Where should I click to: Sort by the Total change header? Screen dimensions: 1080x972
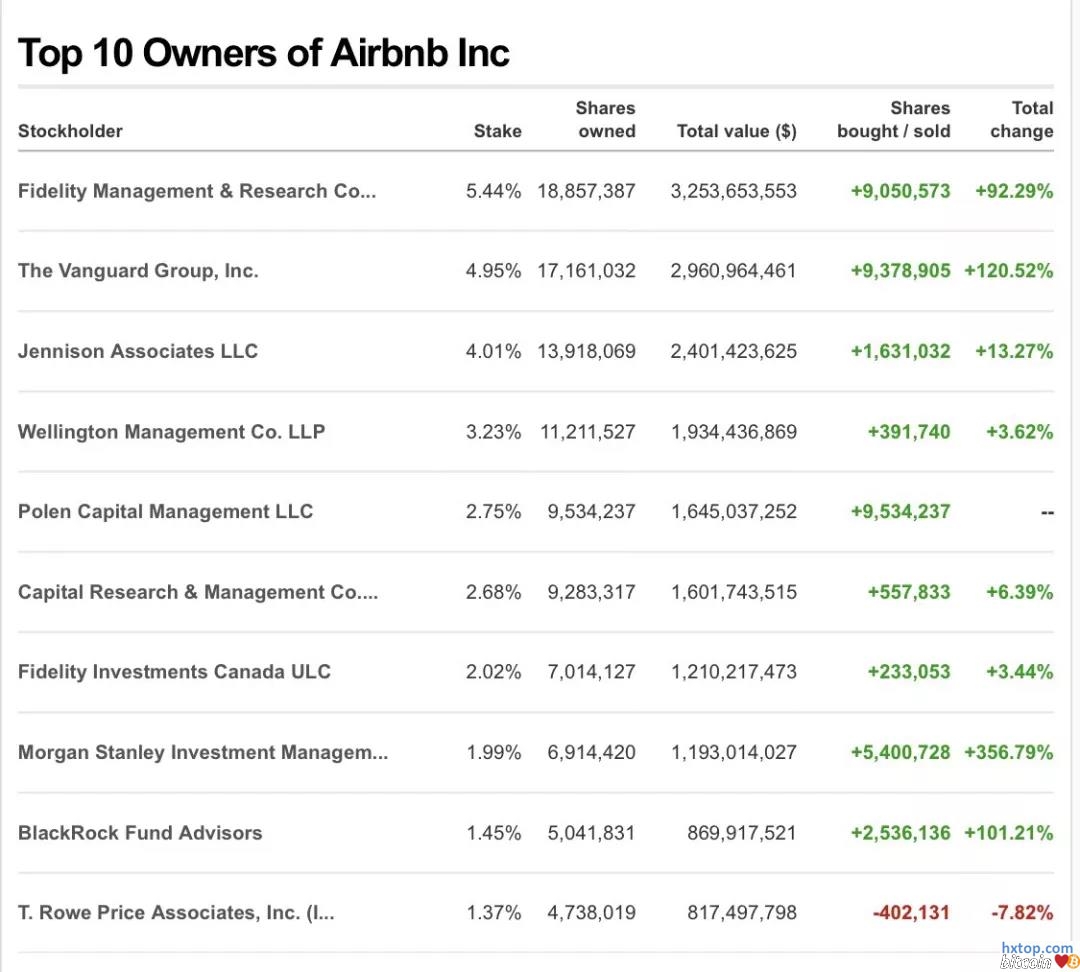tap(1021, 120)
